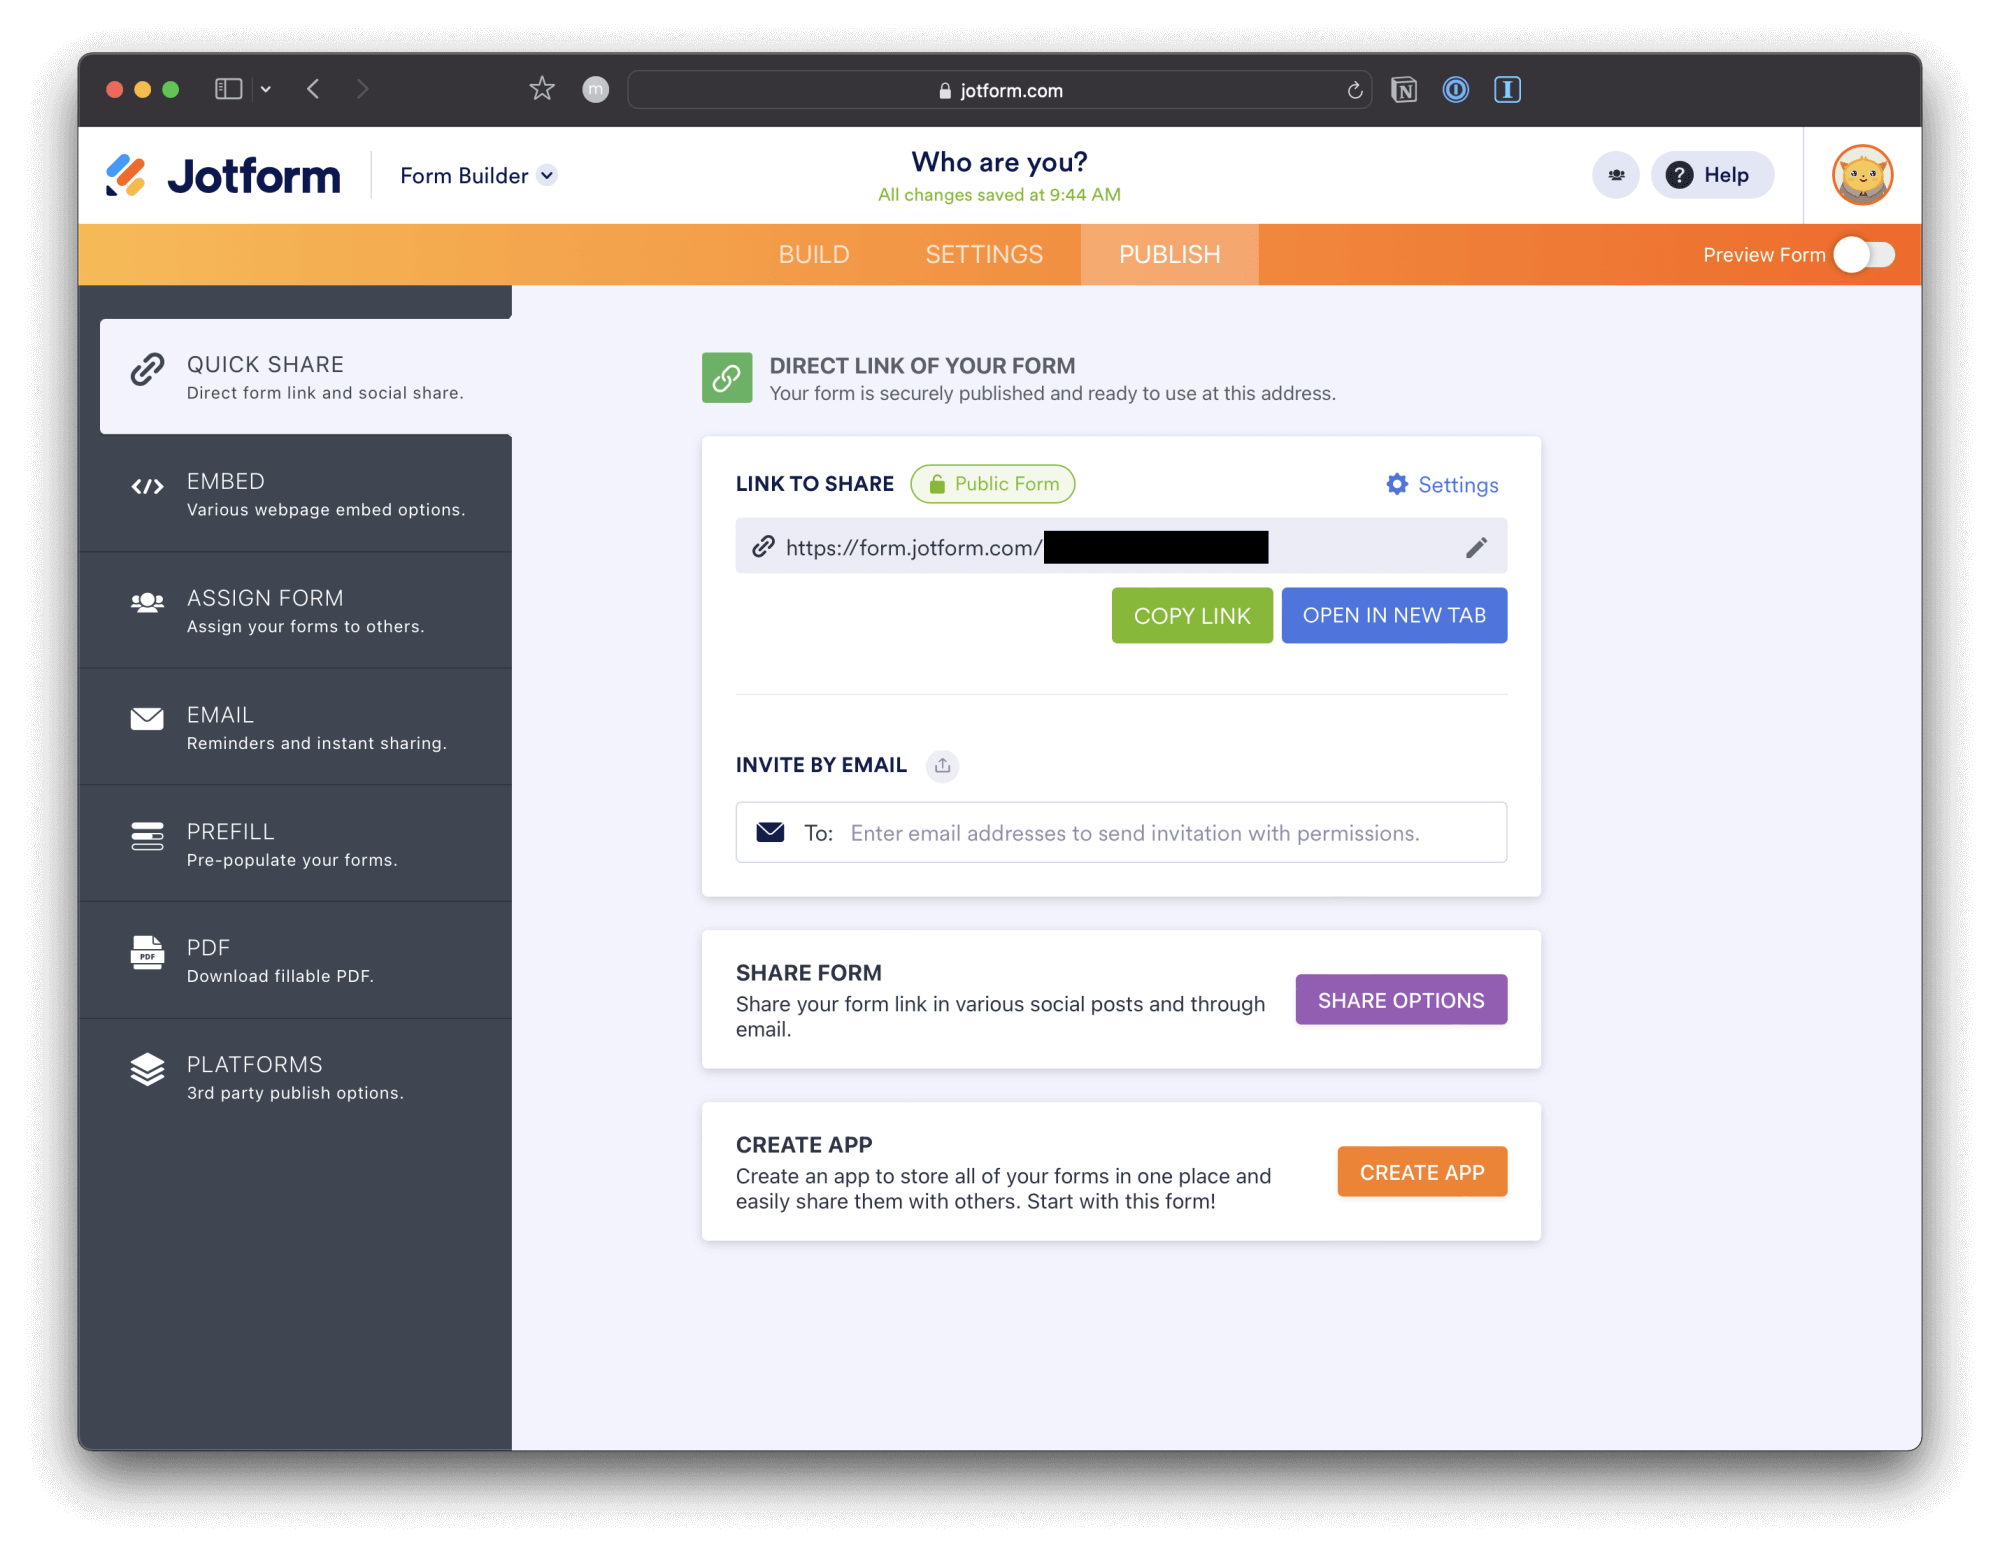The height and width of the screenshot is (1554, 2000).
Task: Reload the page with refresh icon
Action: coord(1354,90)
